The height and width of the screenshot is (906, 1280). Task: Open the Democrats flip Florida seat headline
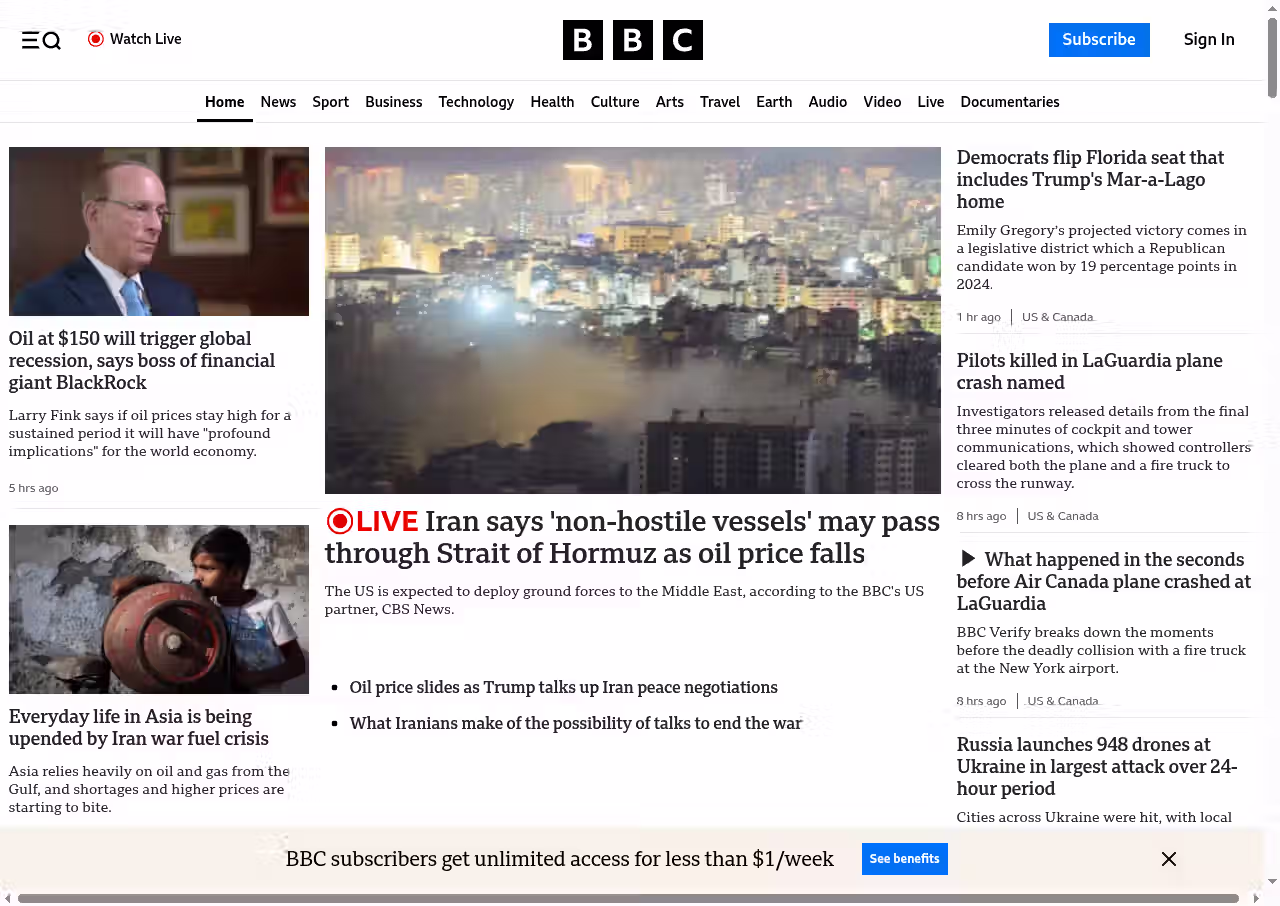(1090, 179)
